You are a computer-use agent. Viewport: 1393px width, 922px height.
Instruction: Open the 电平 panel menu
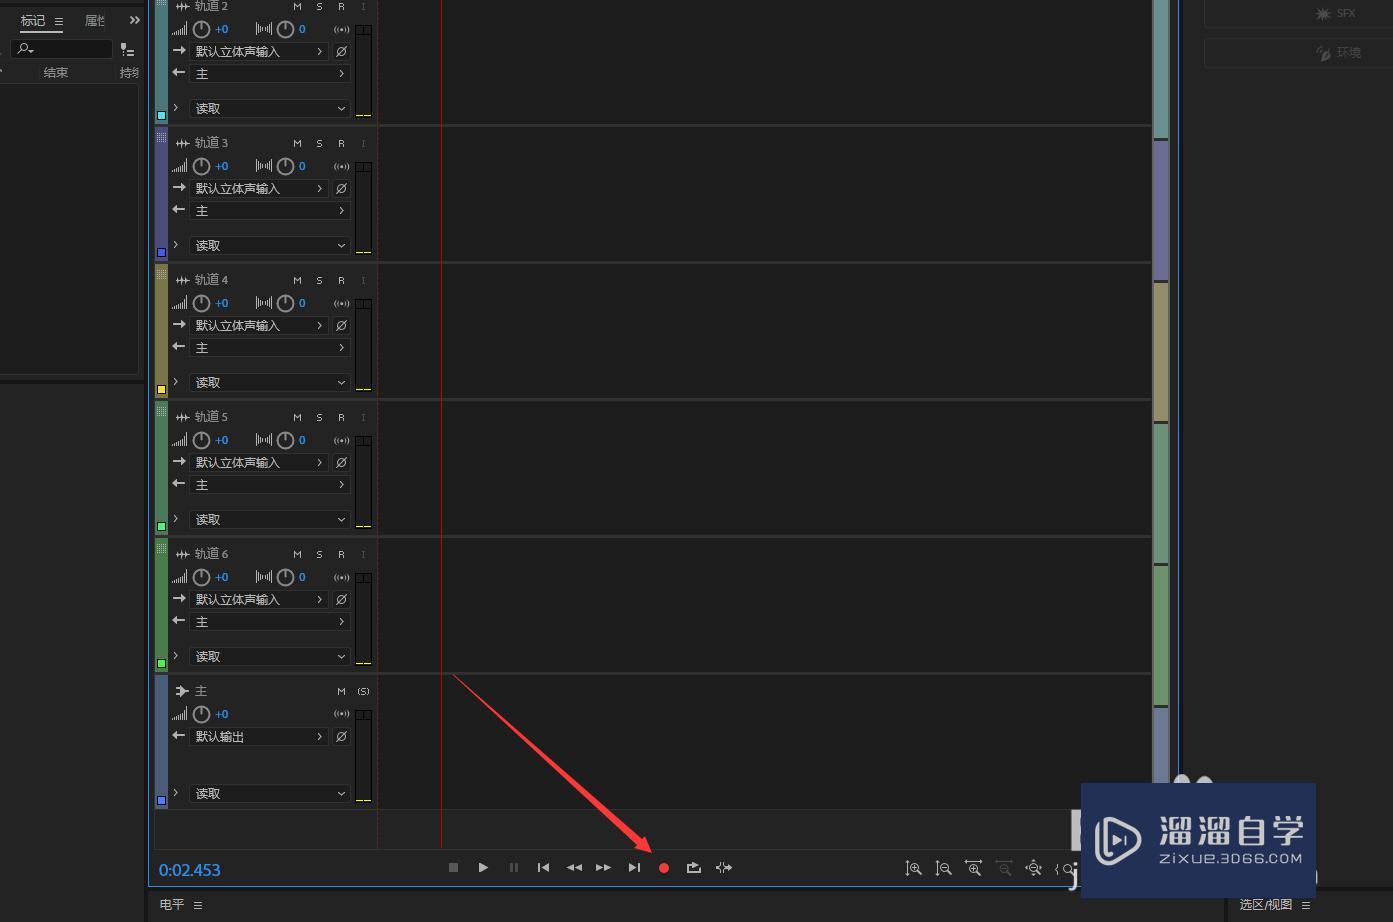point(198,905)
